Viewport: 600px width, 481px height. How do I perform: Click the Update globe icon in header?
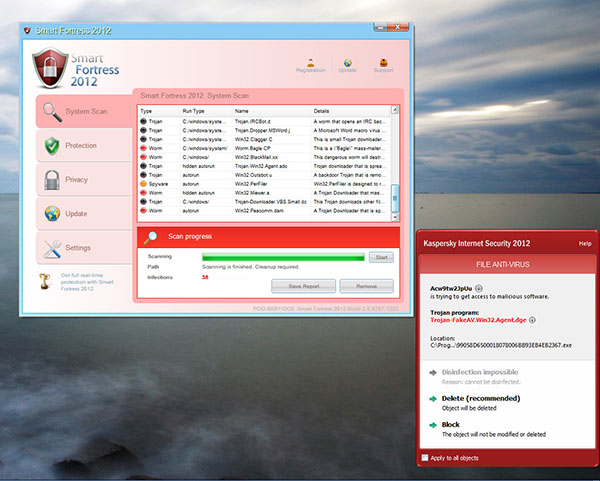[x=347, y=62]
